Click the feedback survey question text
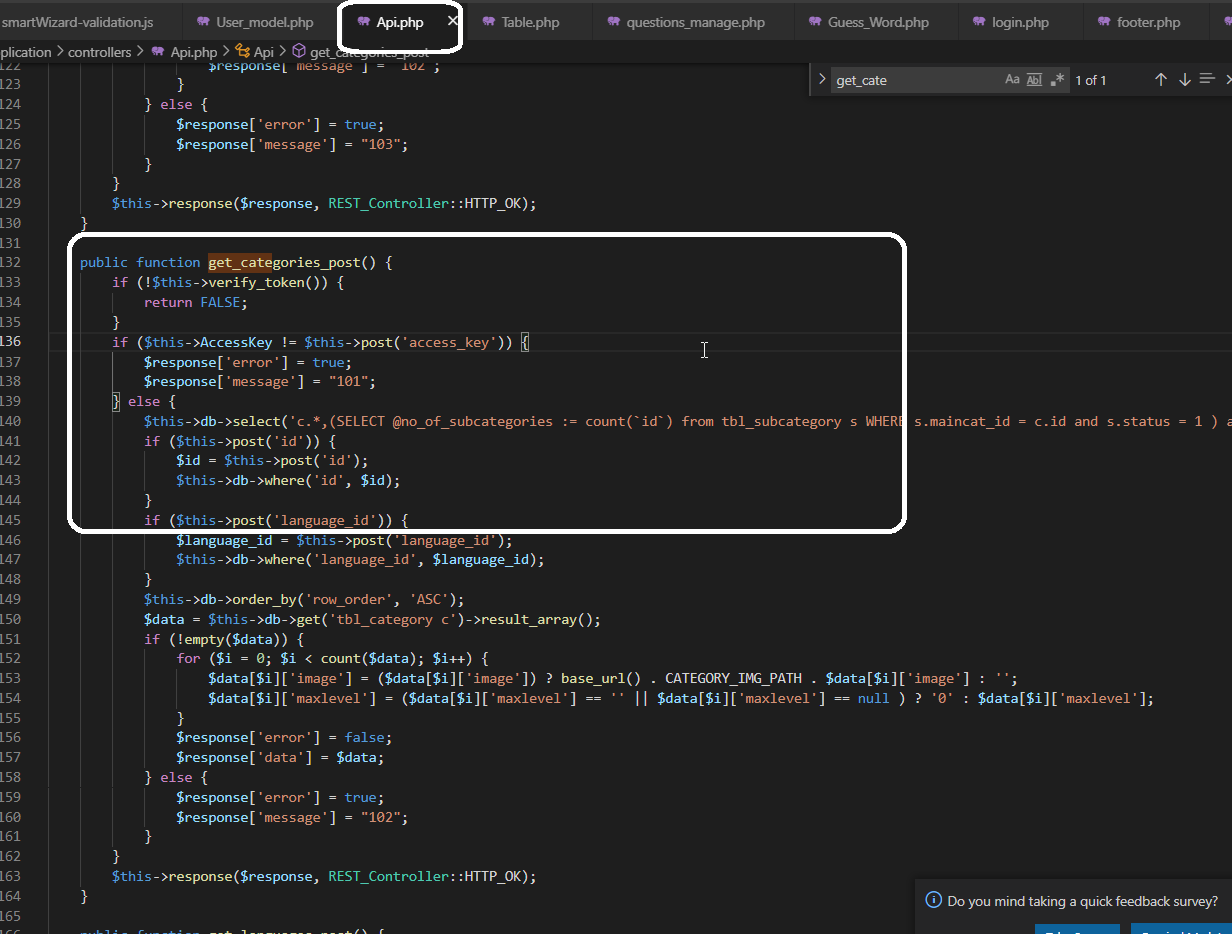This screenshot has width=1232, height=934. coord(1083,900)
